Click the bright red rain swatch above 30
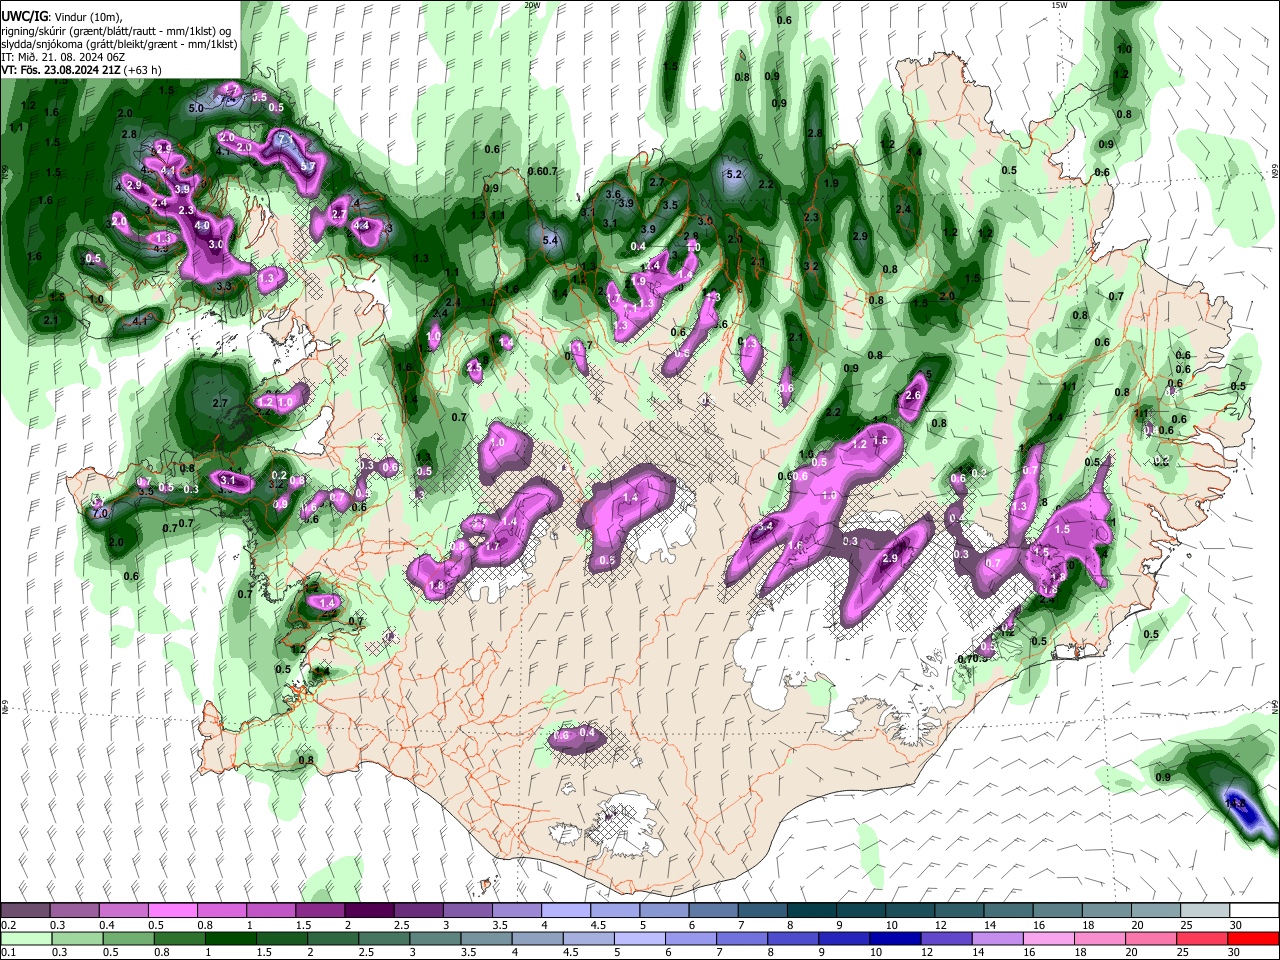This screenshot has width=1280, height=960. point(1253,938)
